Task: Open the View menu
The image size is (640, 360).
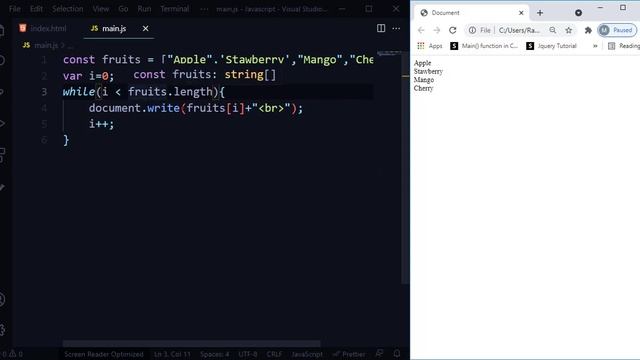Action: [x=100, y=9]
